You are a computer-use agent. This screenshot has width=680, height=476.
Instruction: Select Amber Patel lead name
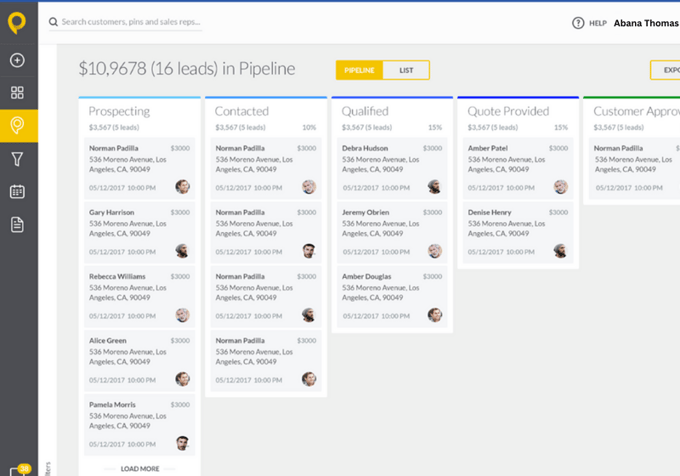point(487,148)
